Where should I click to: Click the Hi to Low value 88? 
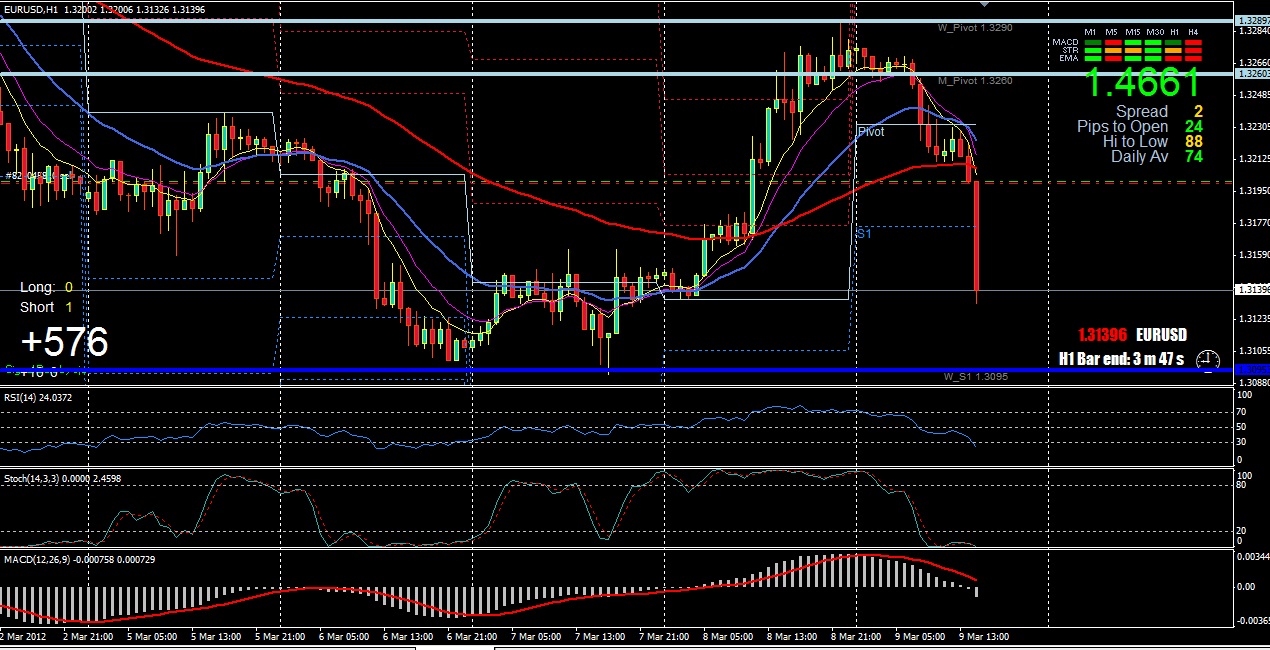[1194, 142]
